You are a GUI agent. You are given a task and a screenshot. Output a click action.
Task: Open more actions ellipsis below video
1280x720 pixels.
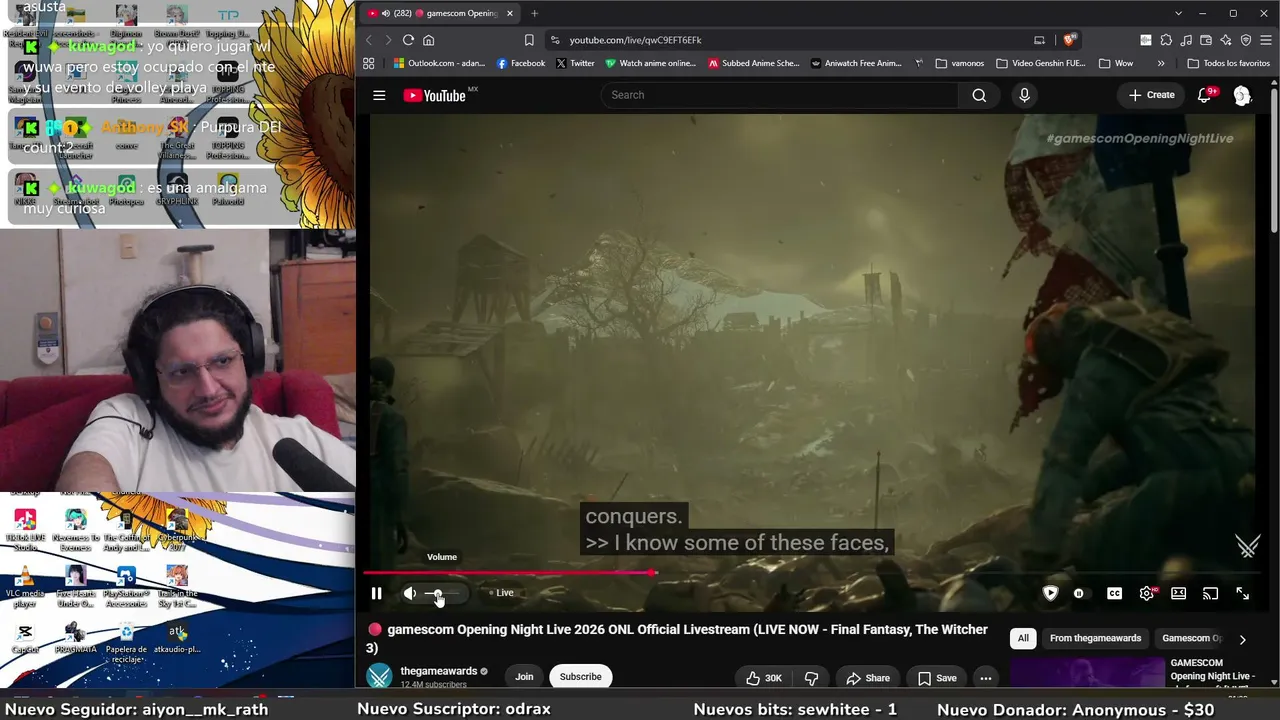tap(986, 678)
